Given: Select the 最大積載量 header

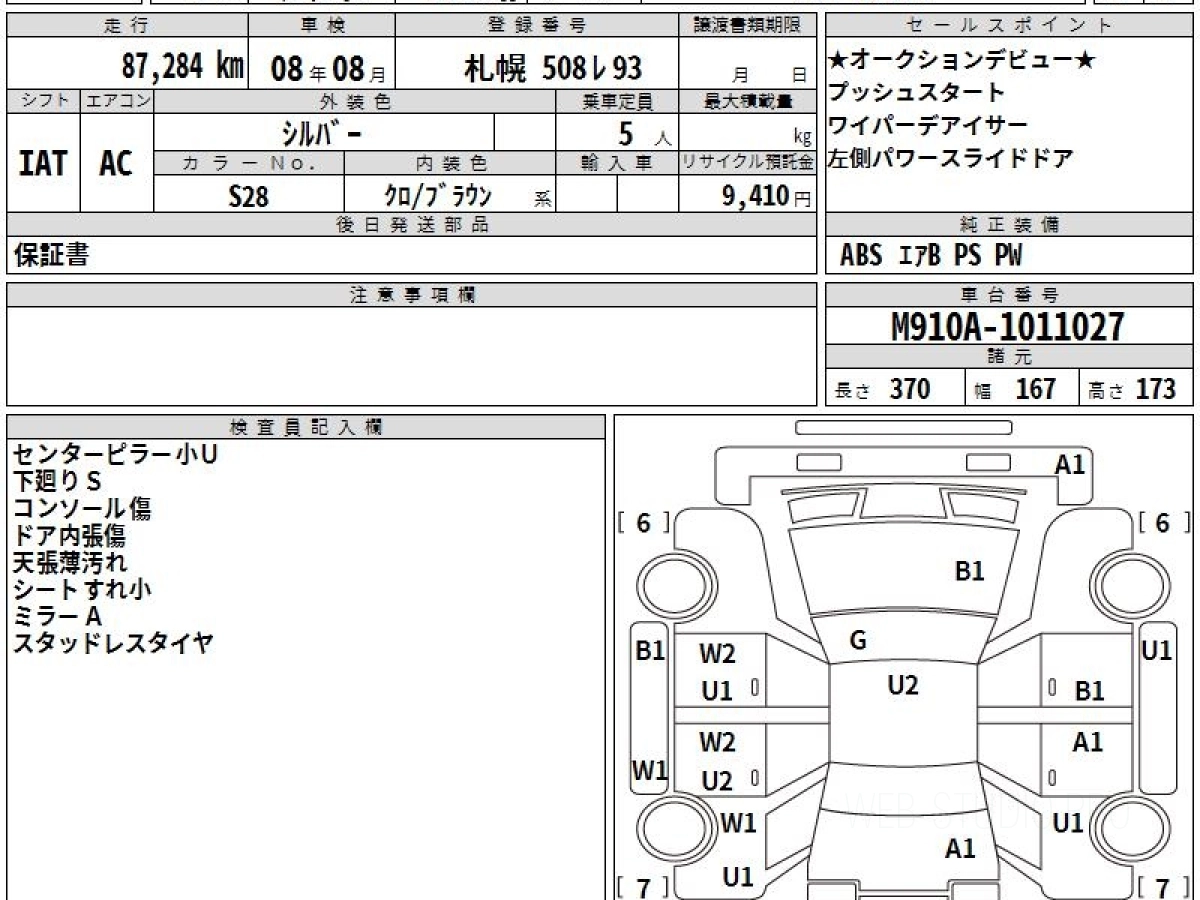Looking at the screenshot, I should click(748, 101).
